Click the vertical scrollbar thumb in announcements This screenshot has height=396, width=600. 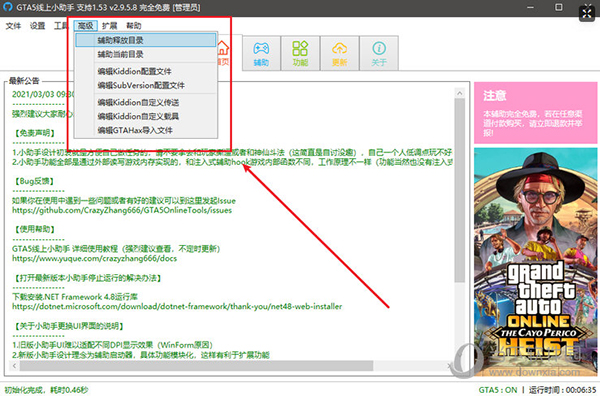pyautogui.click(x=460, y=191)
